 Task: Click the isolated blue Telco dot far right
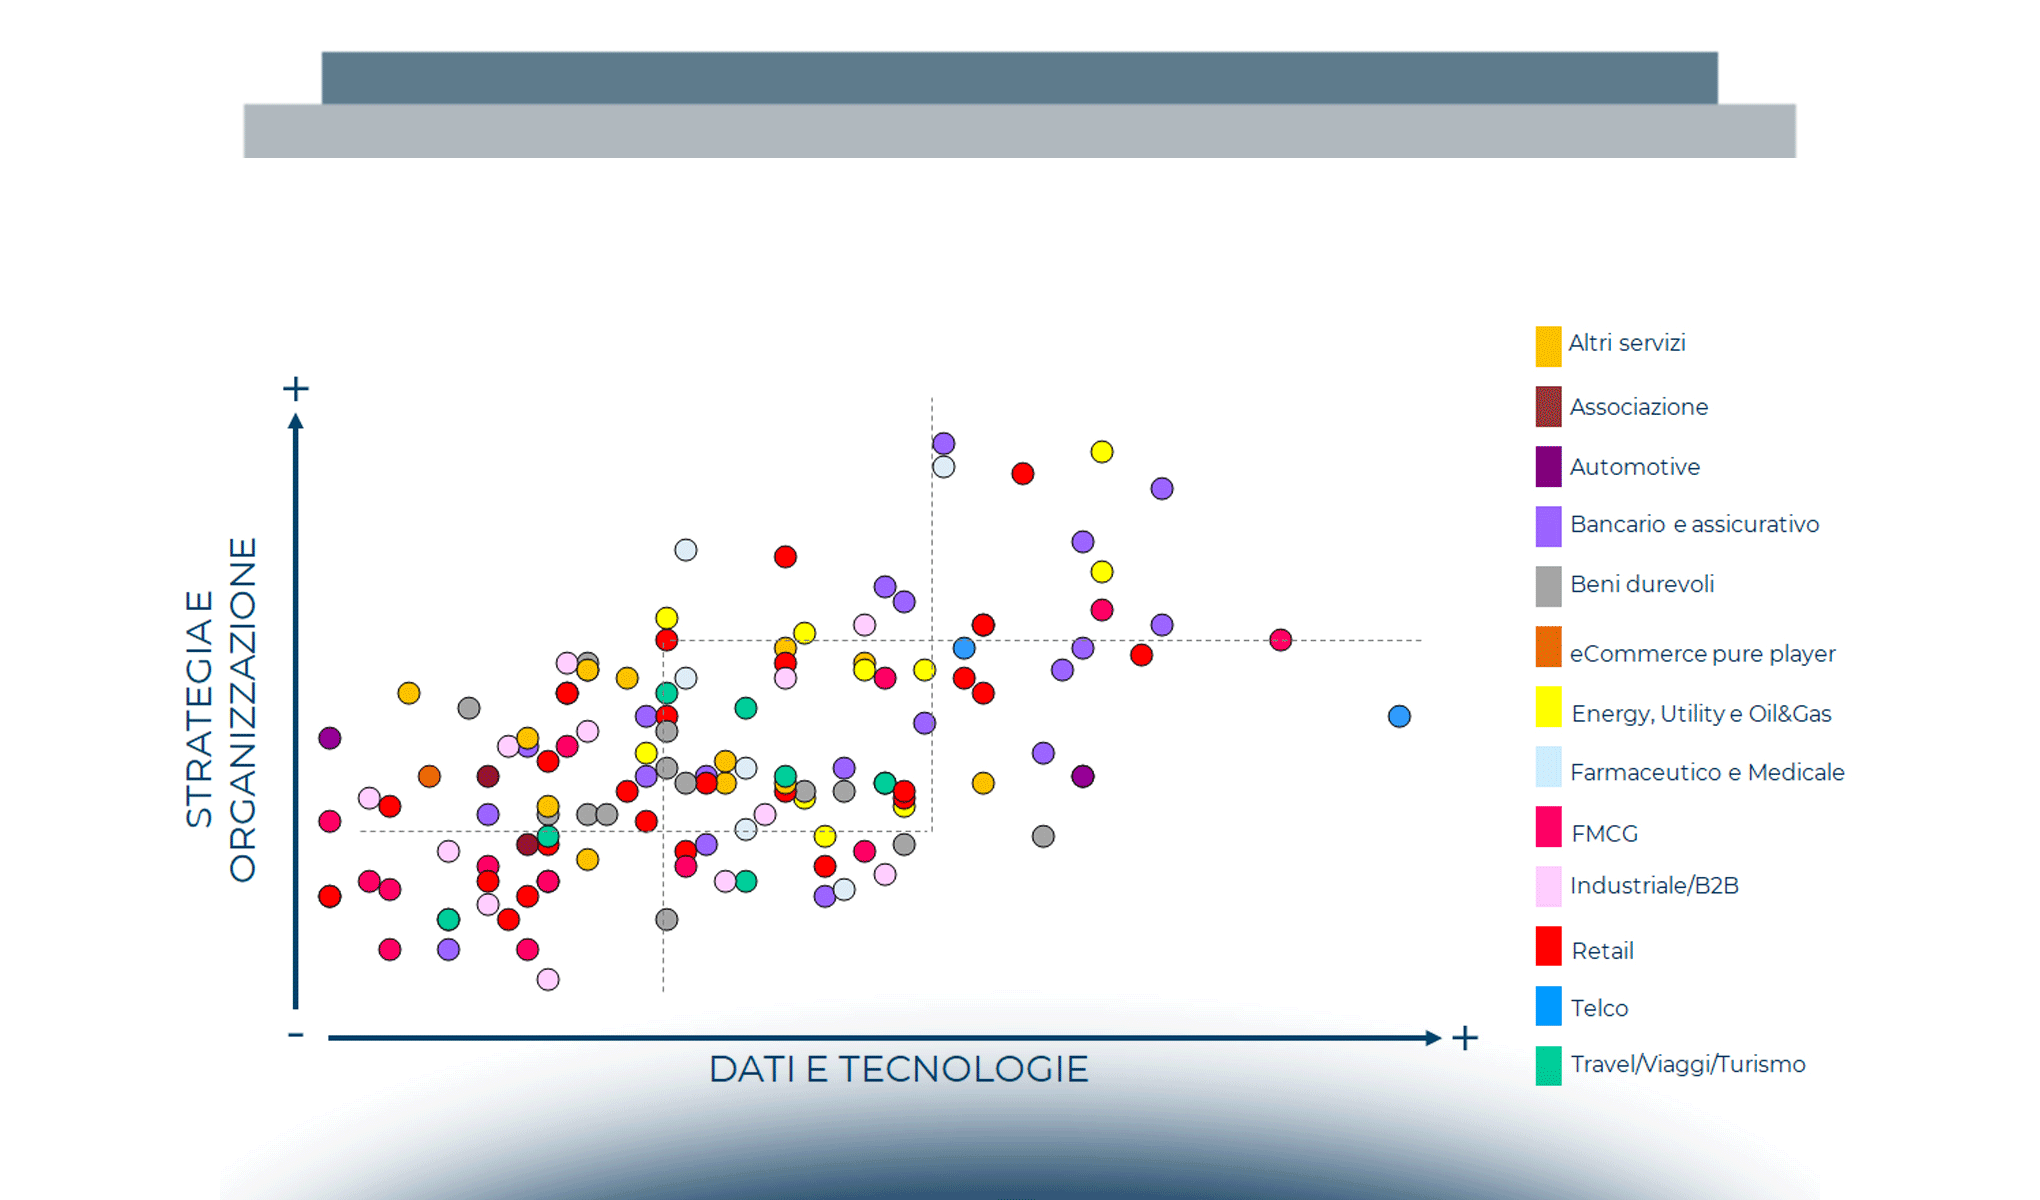click(x=1399, y=716)
